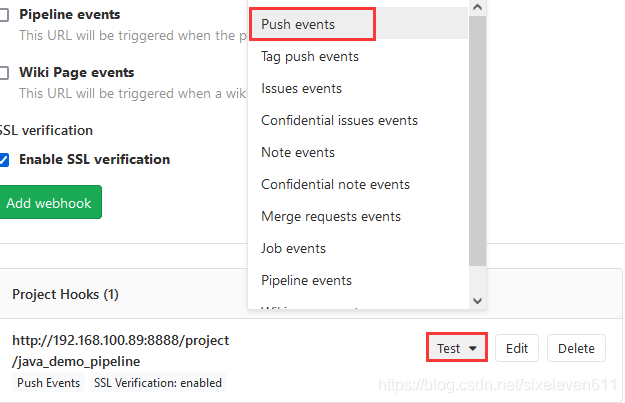The image size is (625, 403).
Task: Pick Merge requests events option
Action: pos(331,216)
